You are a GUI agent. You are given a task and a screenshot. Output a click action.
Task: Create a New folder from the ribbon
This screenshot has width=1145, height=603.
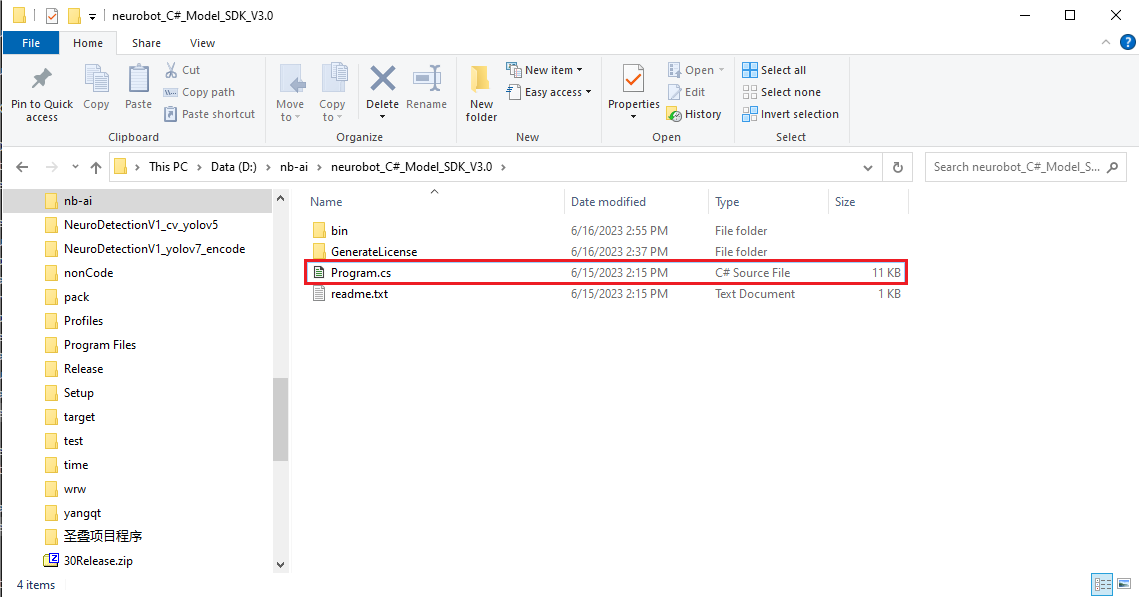coord(481,93)
